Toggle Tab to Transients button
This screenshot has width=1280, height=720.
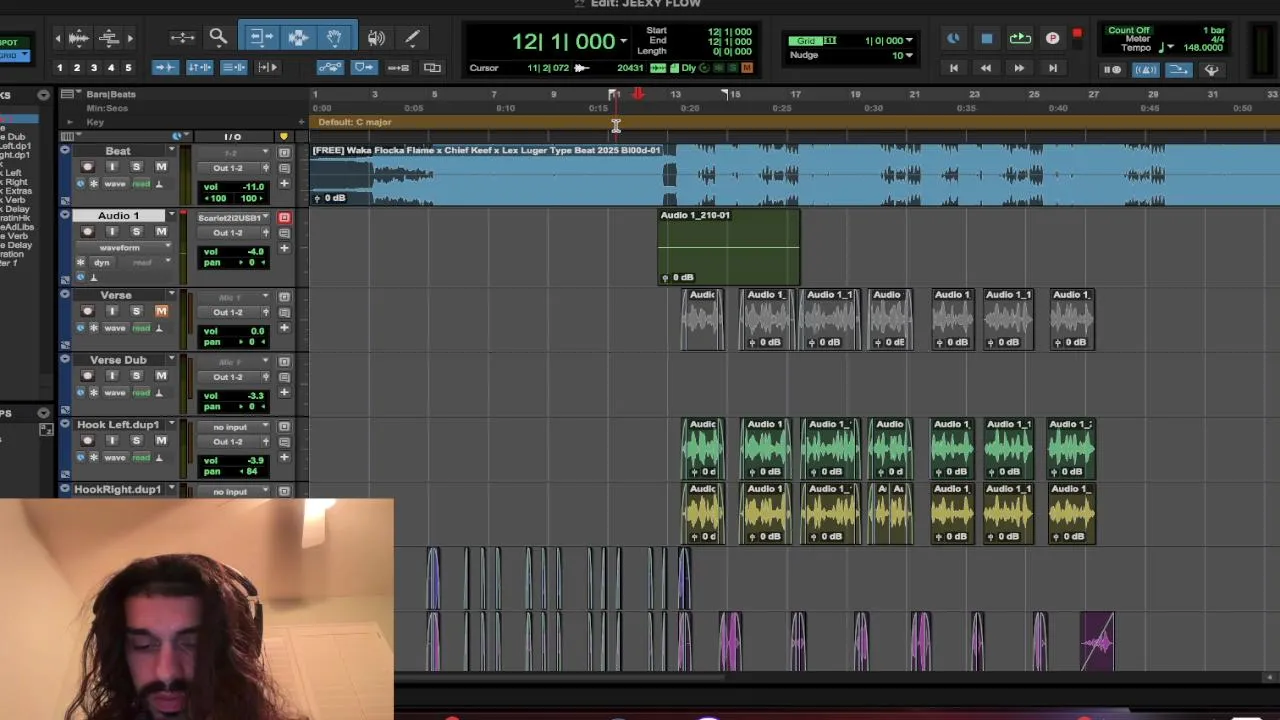tap(165, 68)
